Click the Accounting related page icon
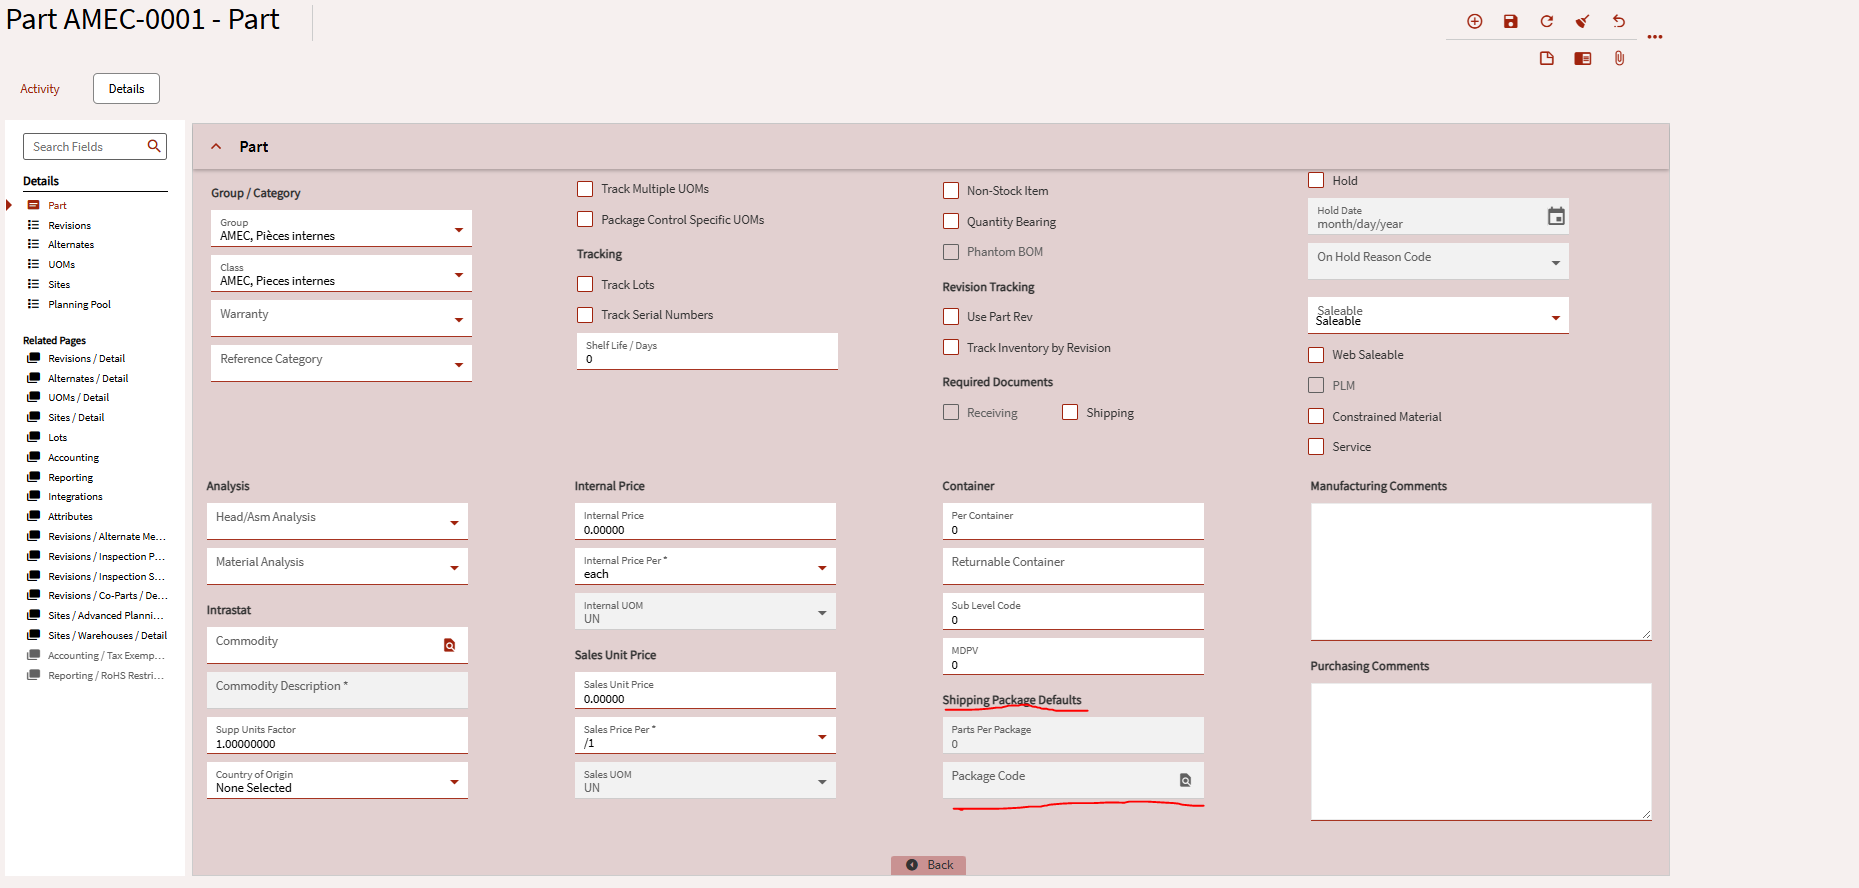Image resolution: width=1859 pixels, height=888 pixels. (34, 457)
